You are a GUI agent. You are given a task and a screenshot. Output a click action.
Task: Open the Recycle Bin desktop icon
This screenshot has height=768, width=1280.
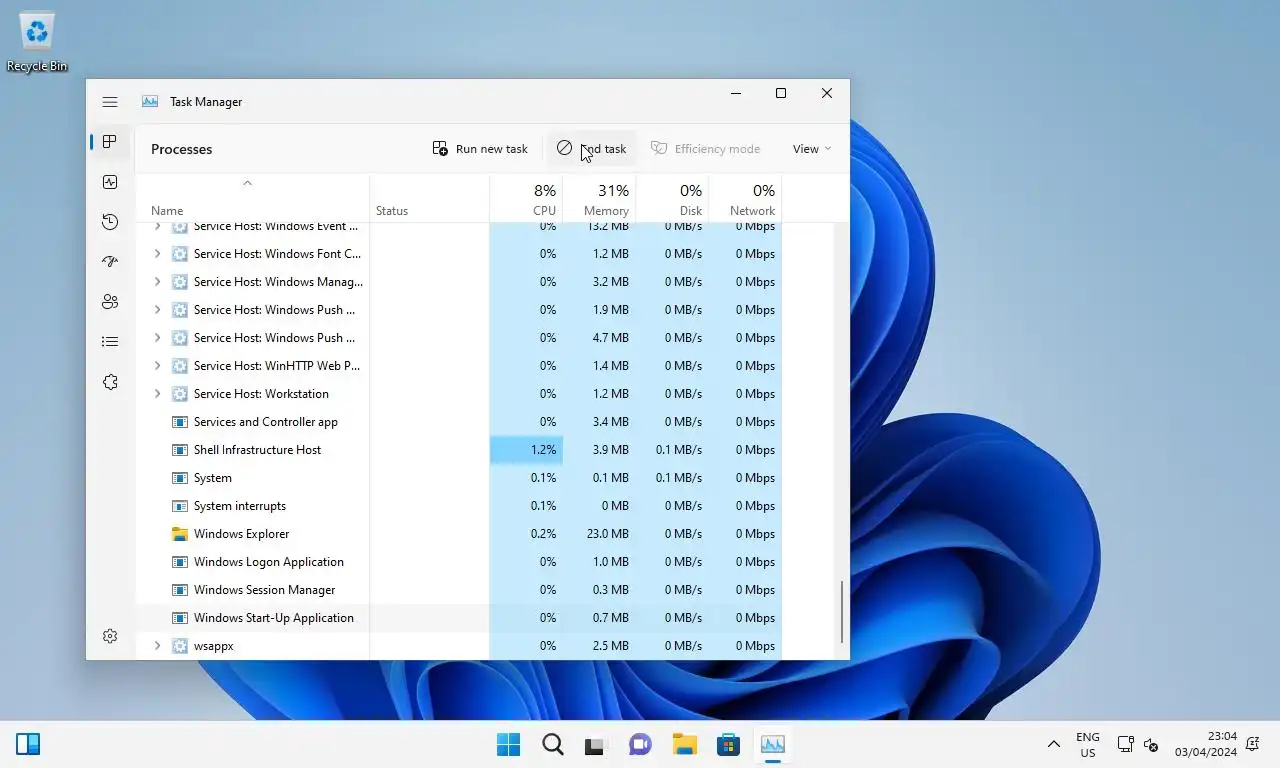[x=37, y=42]
